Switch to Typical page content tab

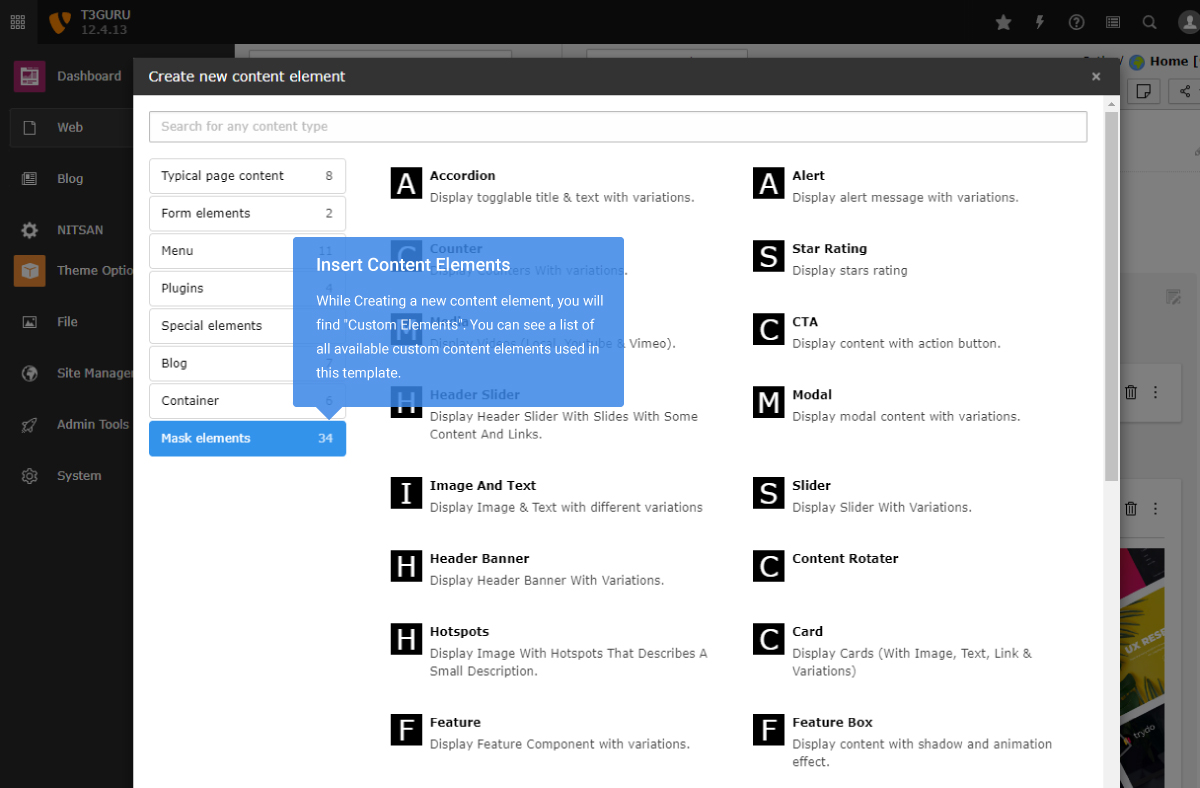(x=247, y=176)
